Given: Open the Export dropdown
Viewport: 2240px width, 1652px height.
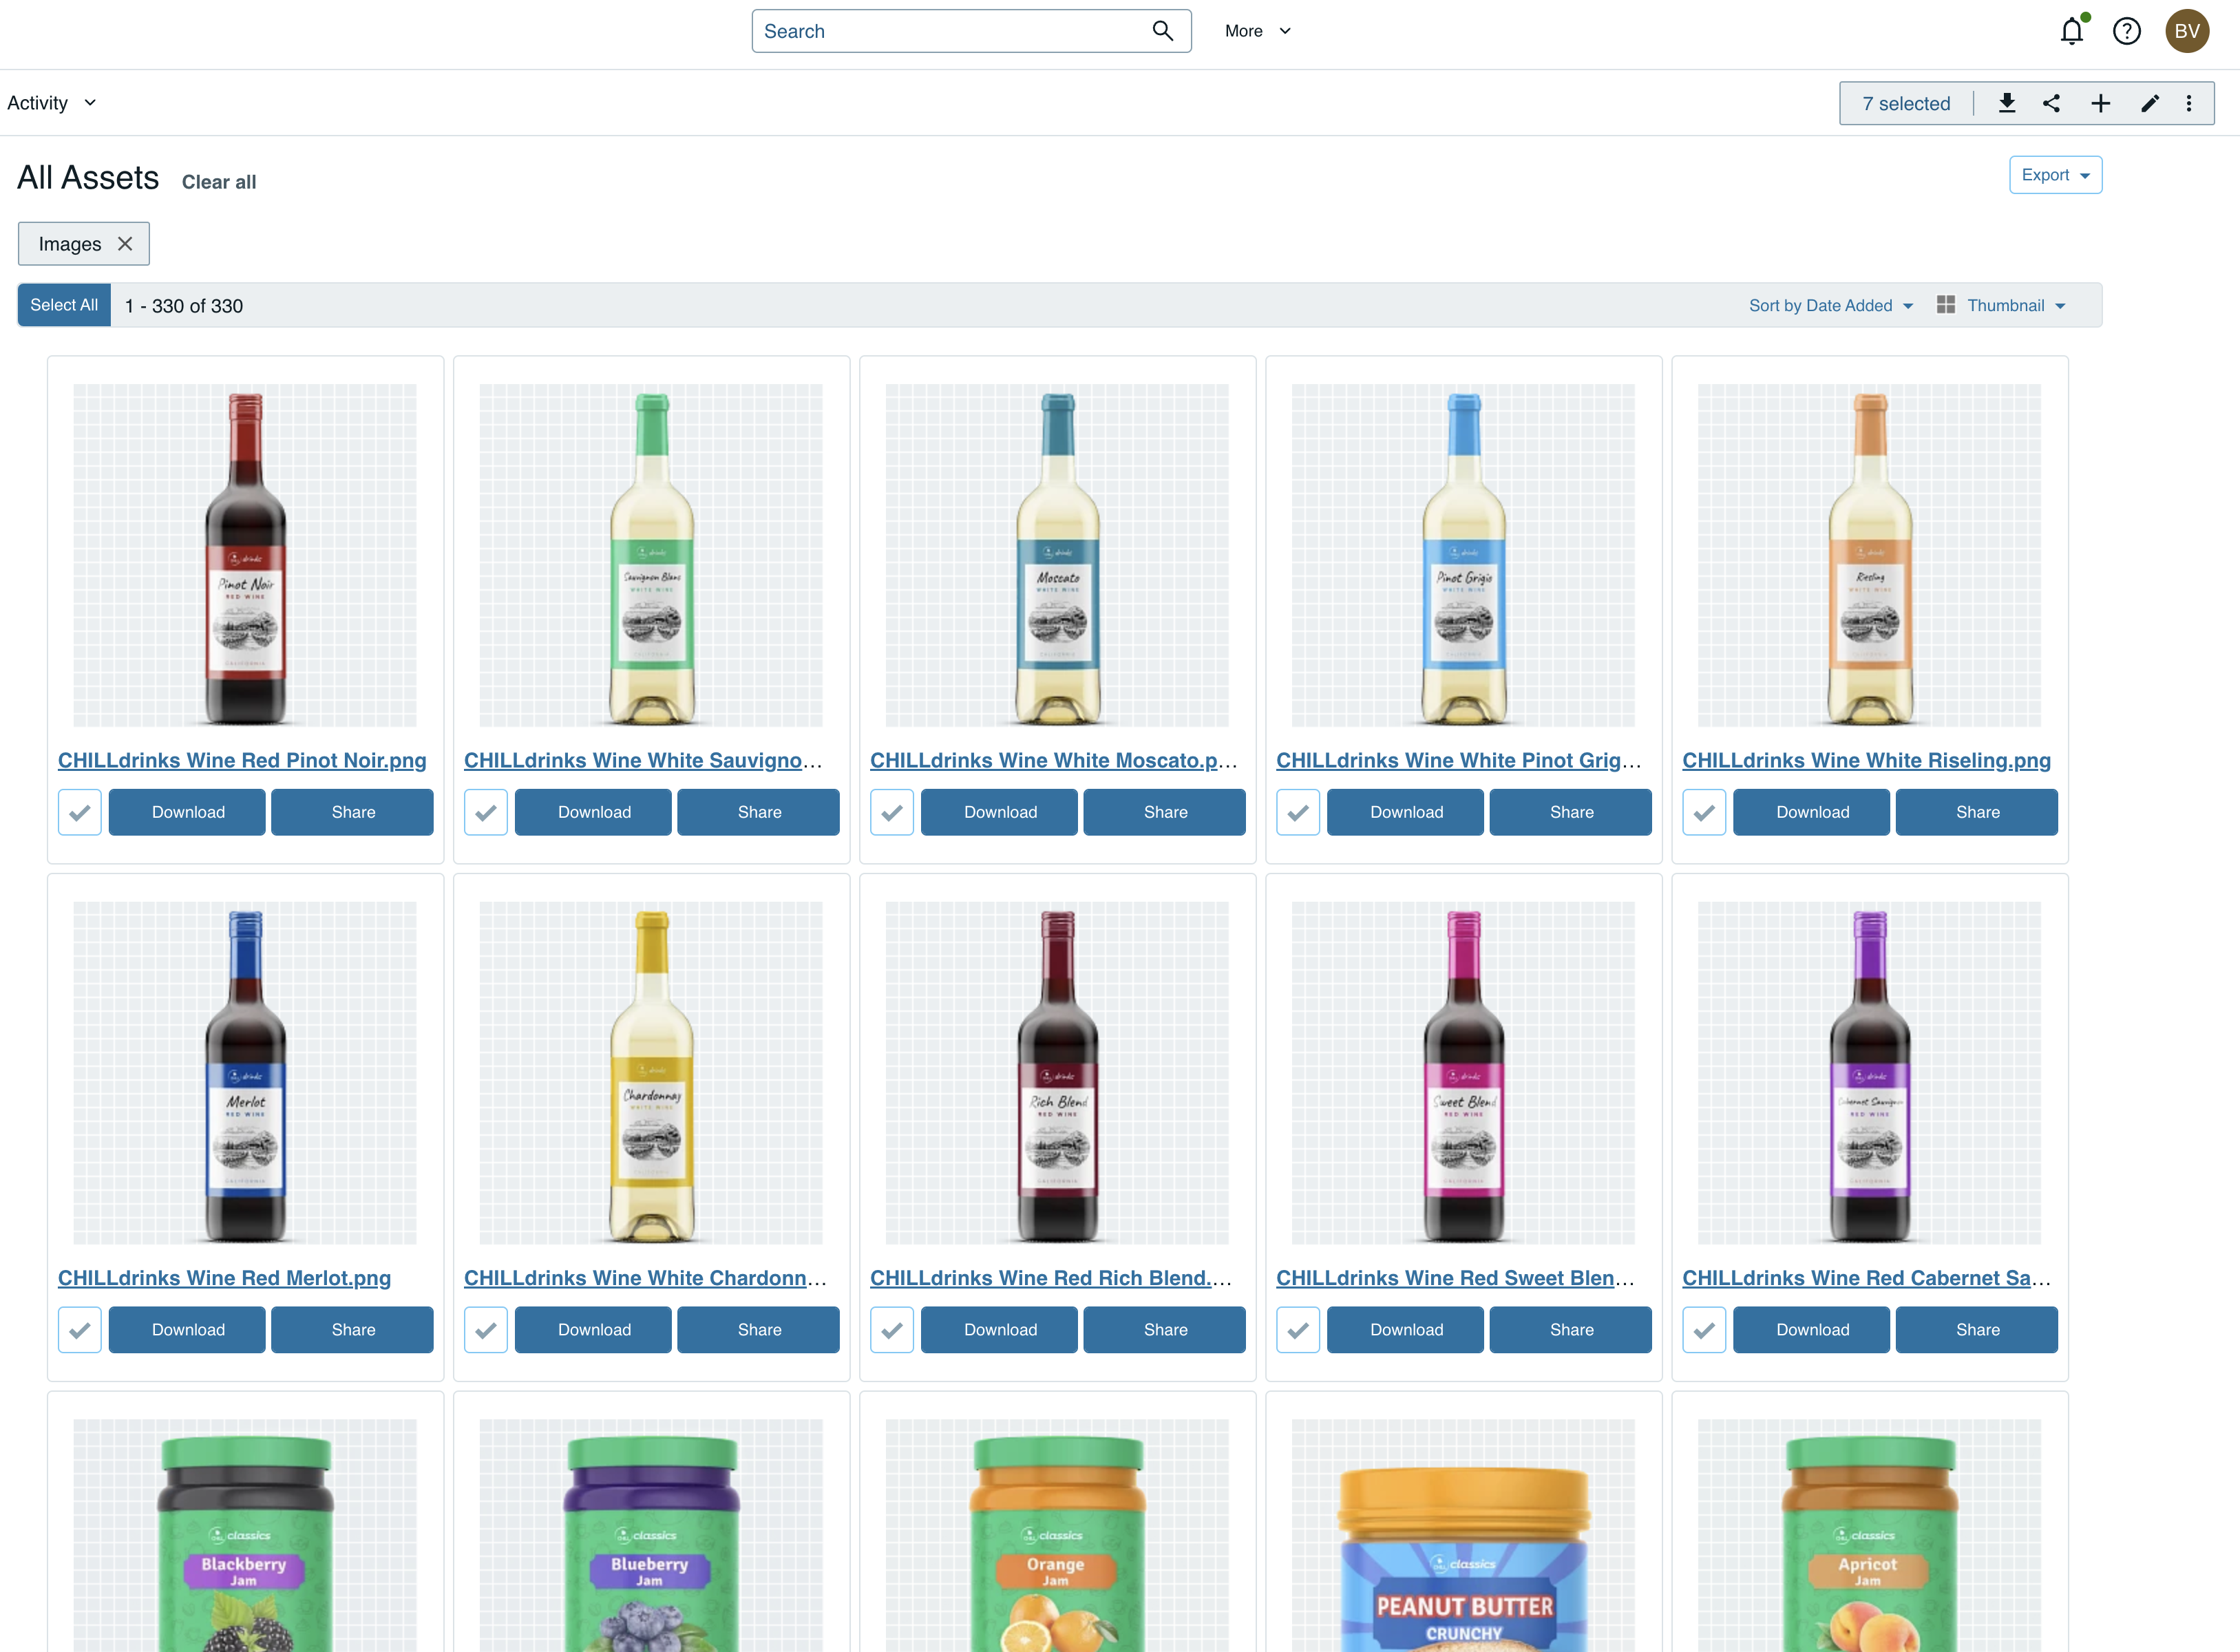Looking at the screenshot, I should click(2055, 175).
